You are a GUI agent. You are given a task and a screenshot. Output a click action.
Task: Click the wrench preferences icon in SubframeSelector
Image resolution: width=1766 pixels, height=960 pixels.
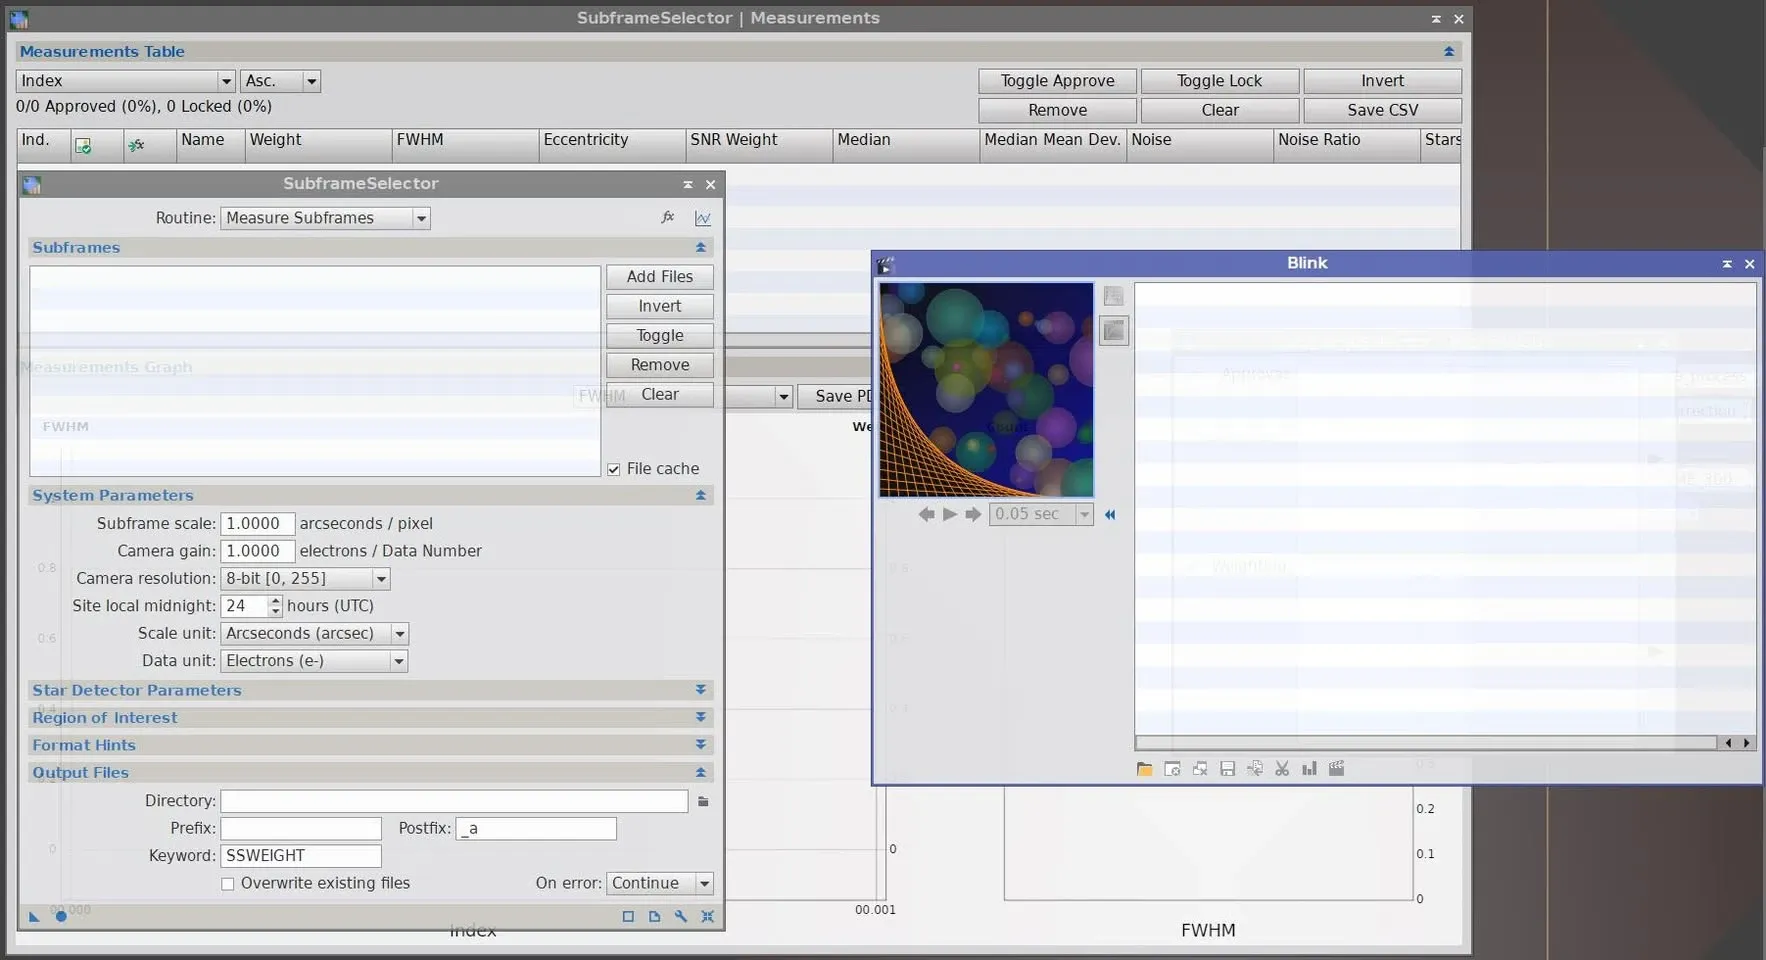point(681,916)
